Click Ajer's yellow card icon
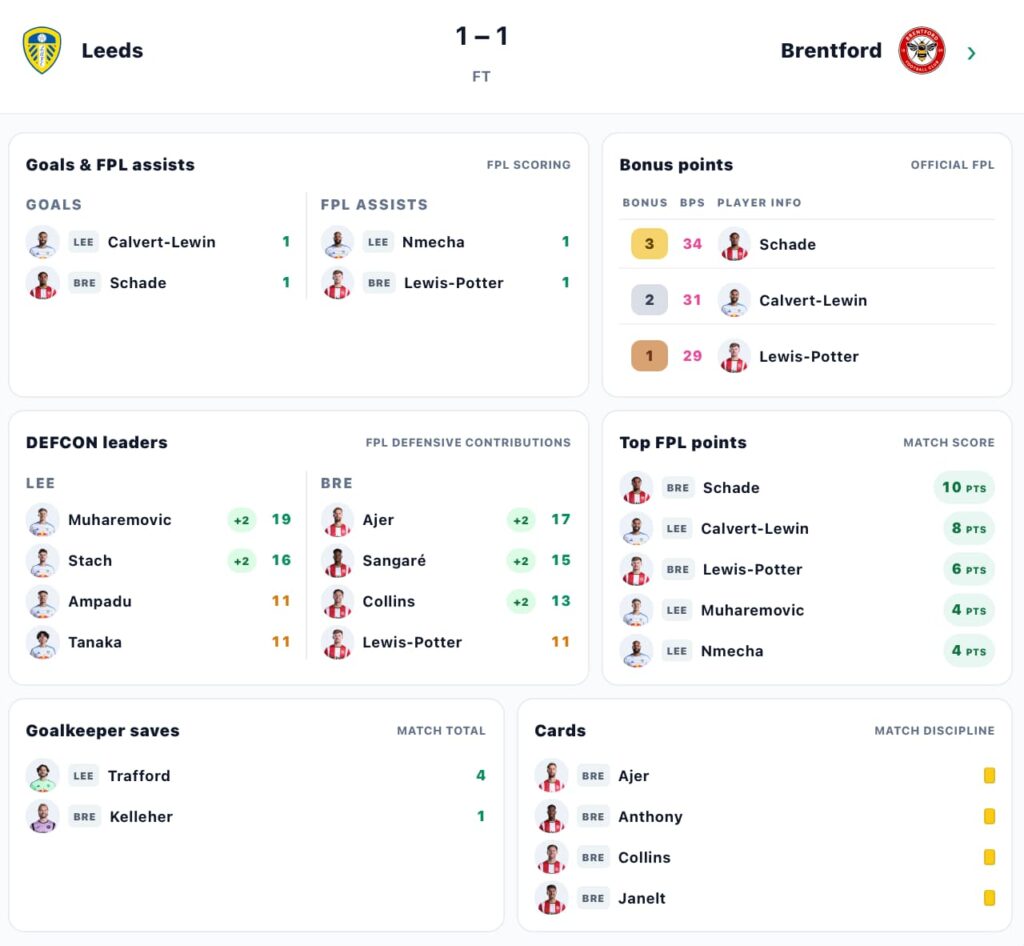 click(989, 776)
